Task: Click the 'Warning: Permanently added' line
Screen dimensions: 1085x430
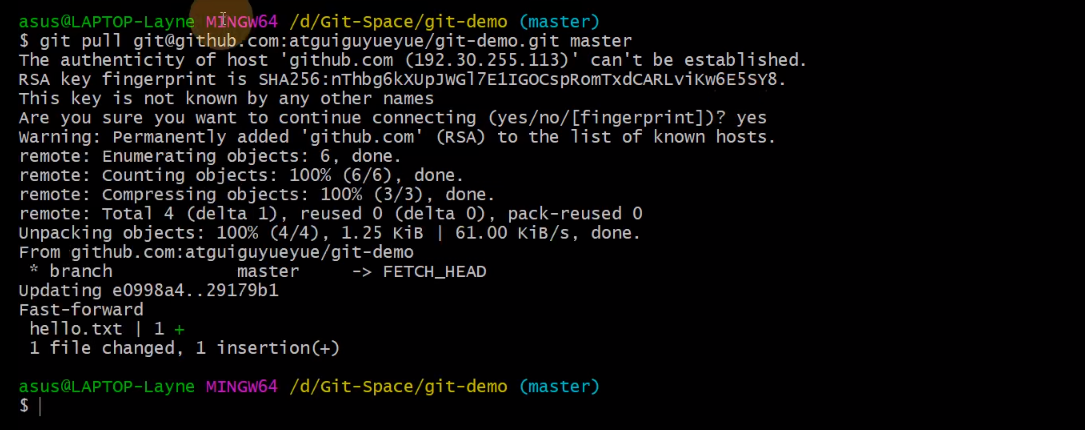Action: click(x=397, y=137)
